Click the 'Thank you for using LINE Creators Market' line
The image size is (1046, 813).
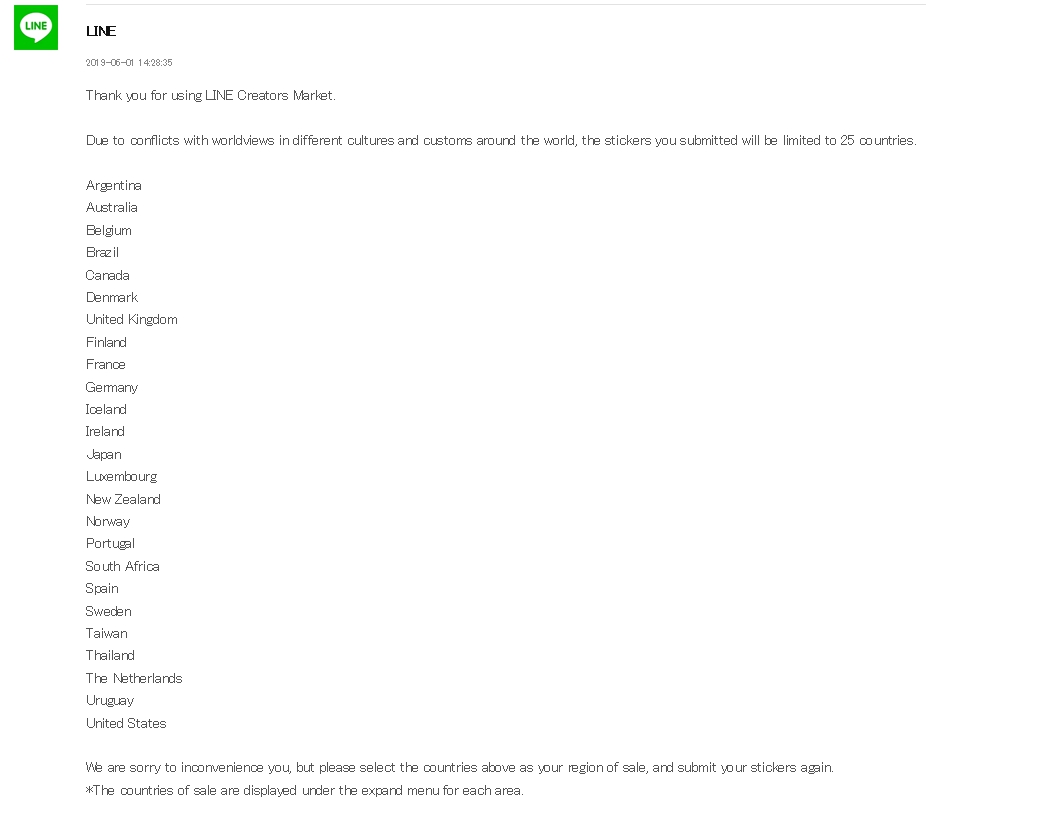coord(210,95)
